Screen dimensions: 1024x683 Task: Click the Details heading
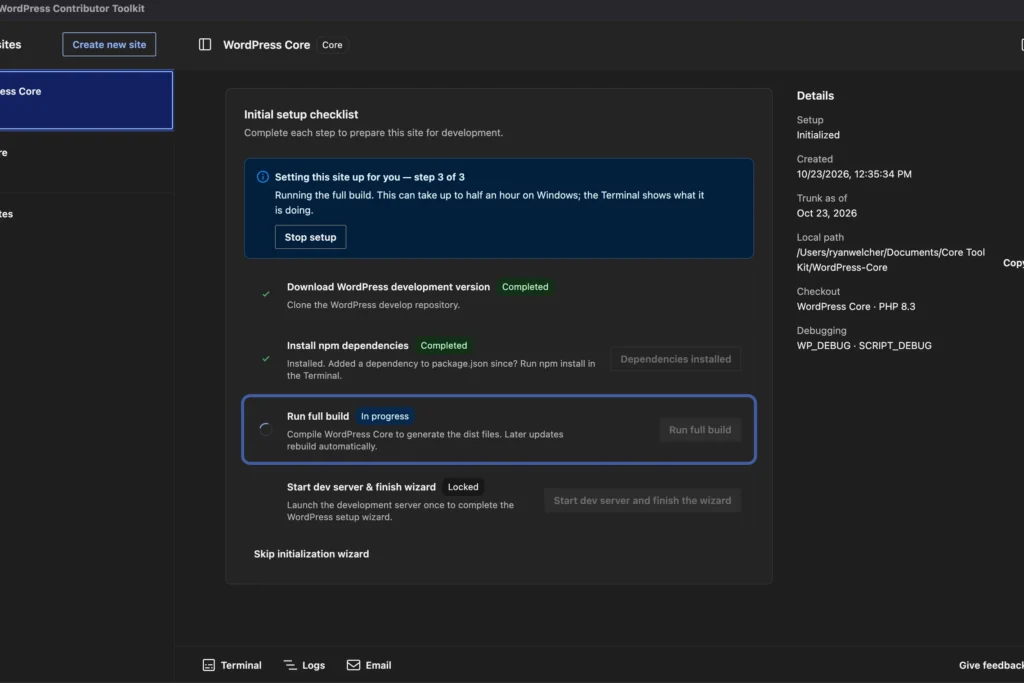click(x=815, y=95)
